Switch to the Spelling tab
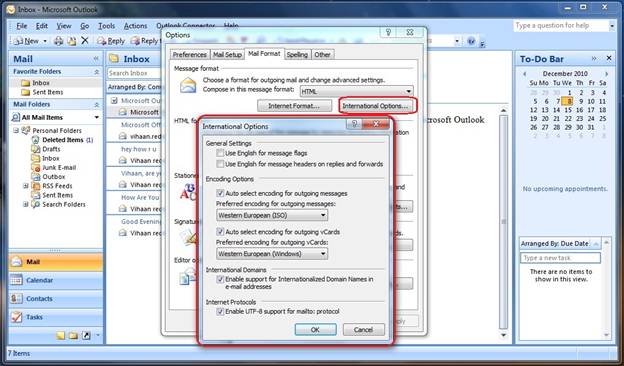The height and width of the screenshot is (366, 624). pyautogui.click(x=297, y=55)
